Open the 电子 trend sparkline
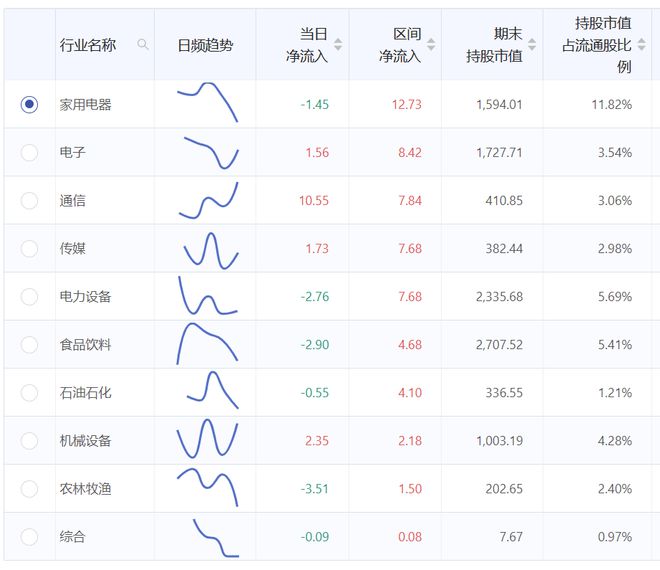 point(211,152)
